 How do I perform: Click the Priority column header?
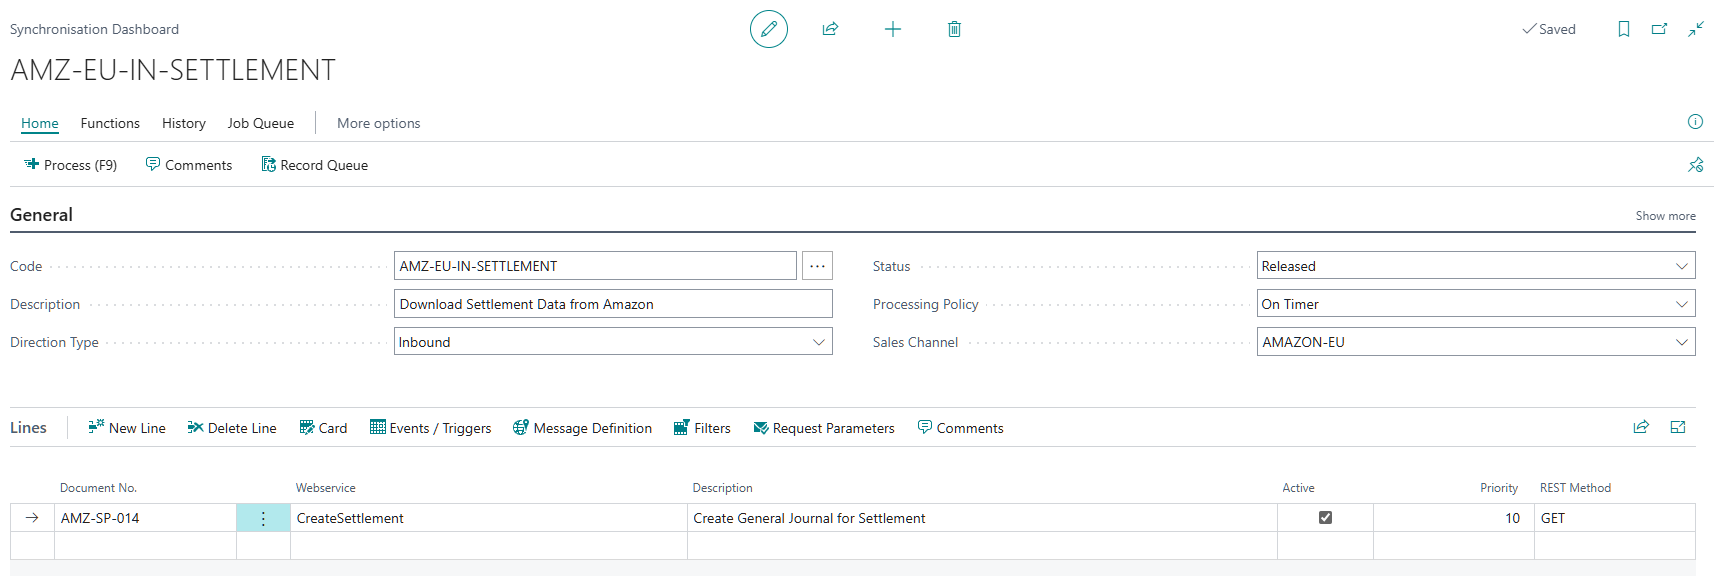1498,488
